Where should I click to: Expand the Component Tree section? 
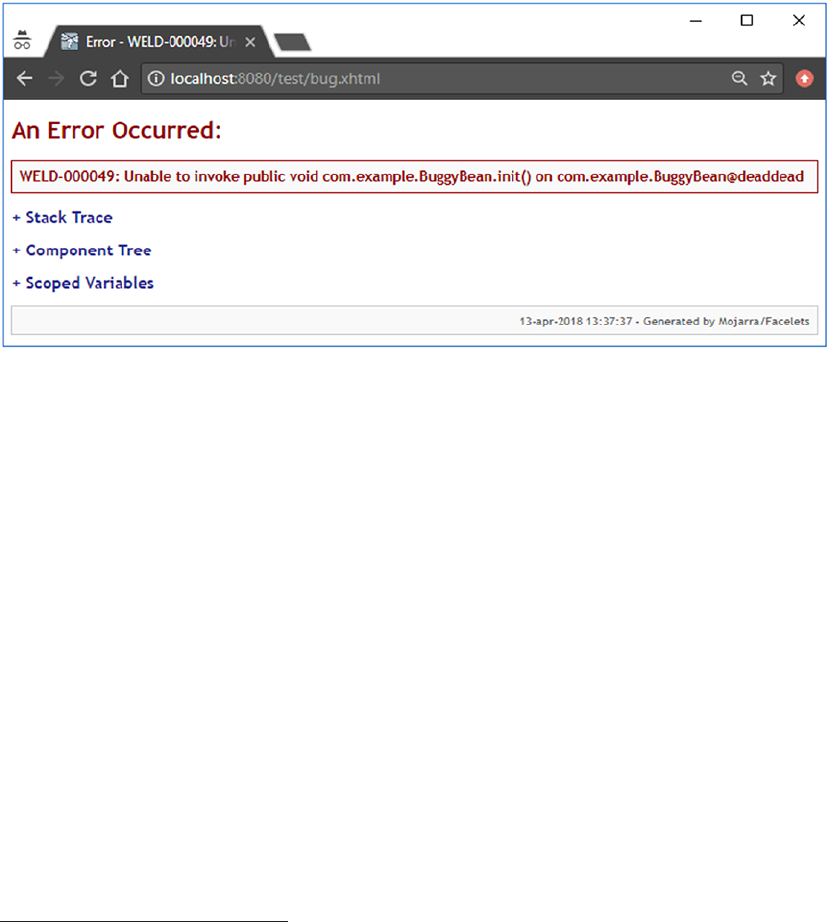(82, 250)
